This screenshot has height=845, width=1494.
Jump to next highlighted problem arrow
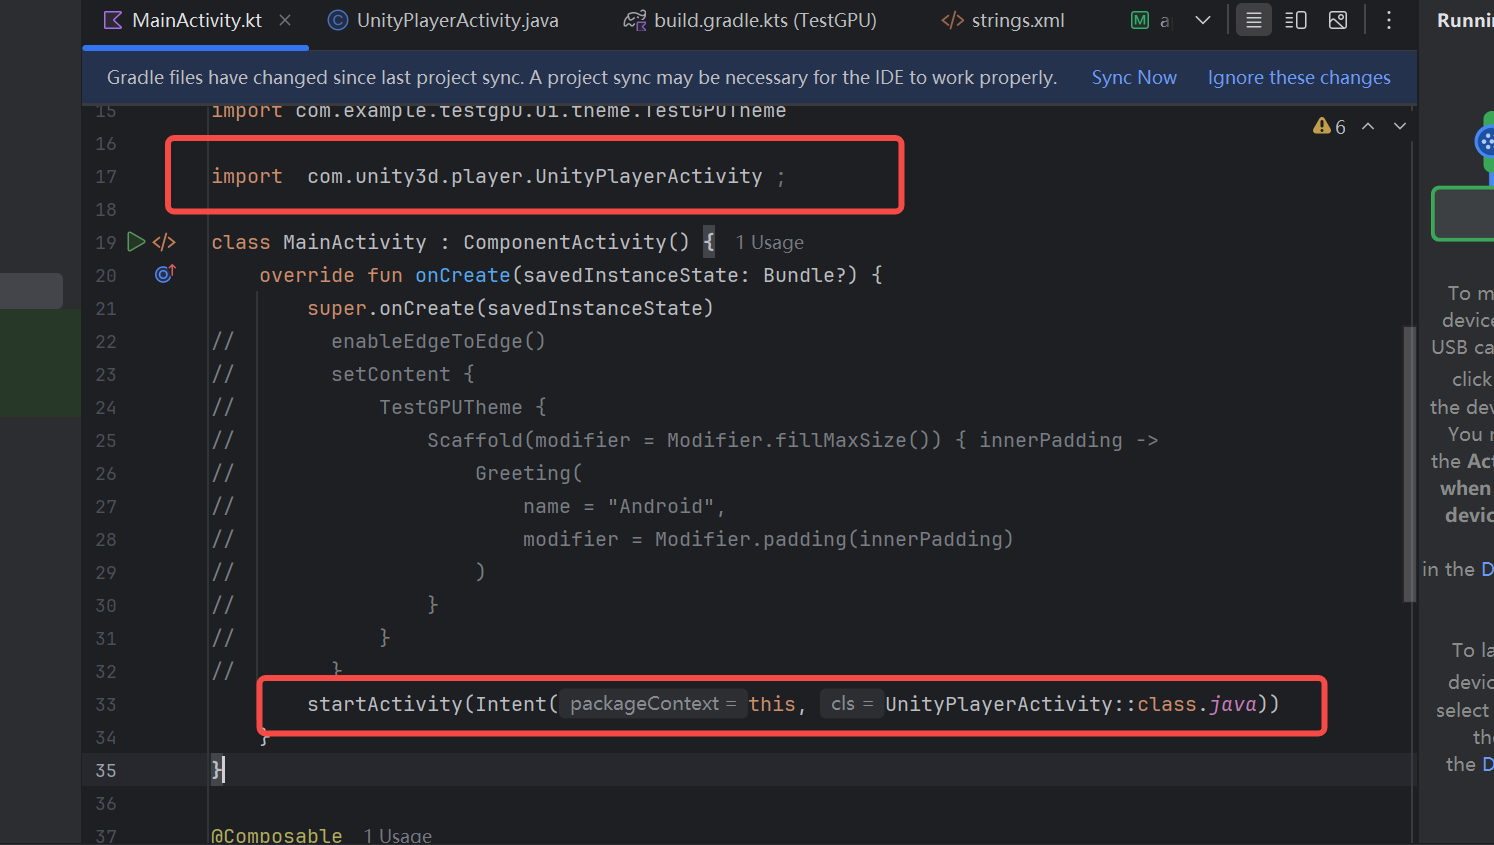click(x=1400, y=126)
